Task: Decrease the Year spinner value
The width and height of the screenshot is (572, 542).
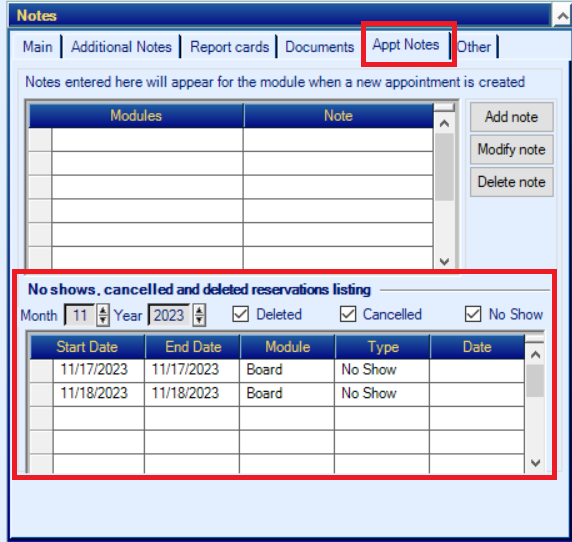Action: [x=199, y=320]
